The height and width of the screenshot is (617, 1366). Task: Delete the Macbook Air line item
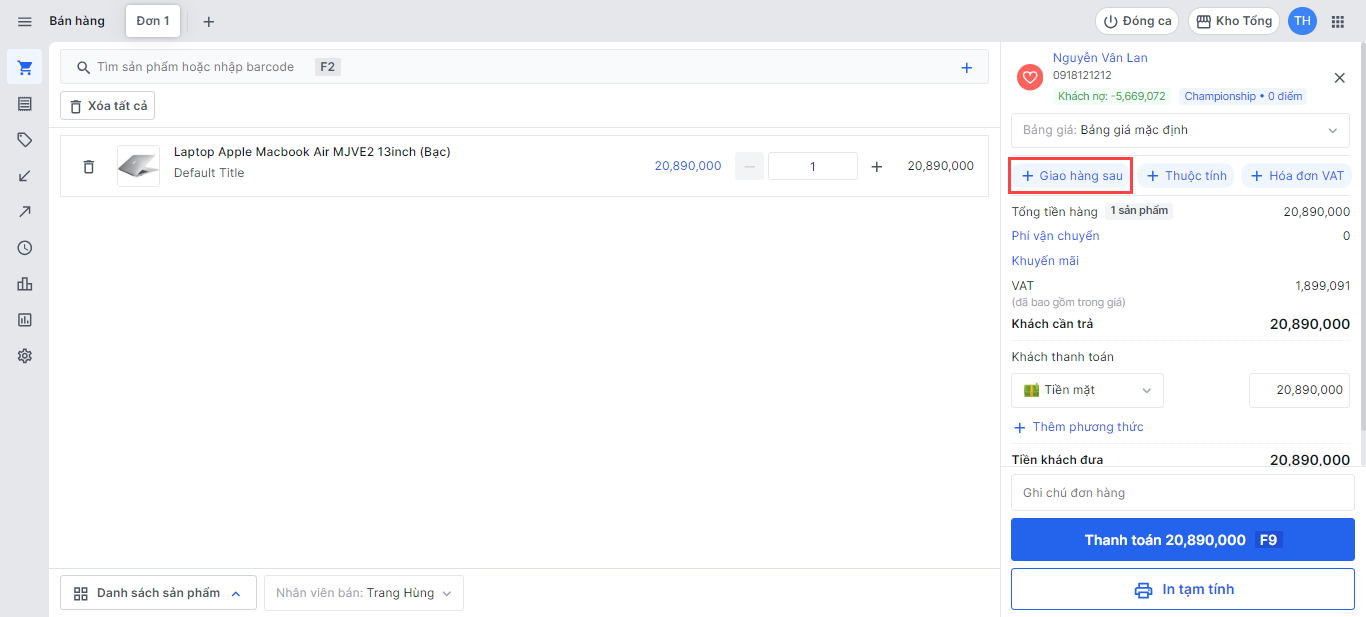point(89,167)
